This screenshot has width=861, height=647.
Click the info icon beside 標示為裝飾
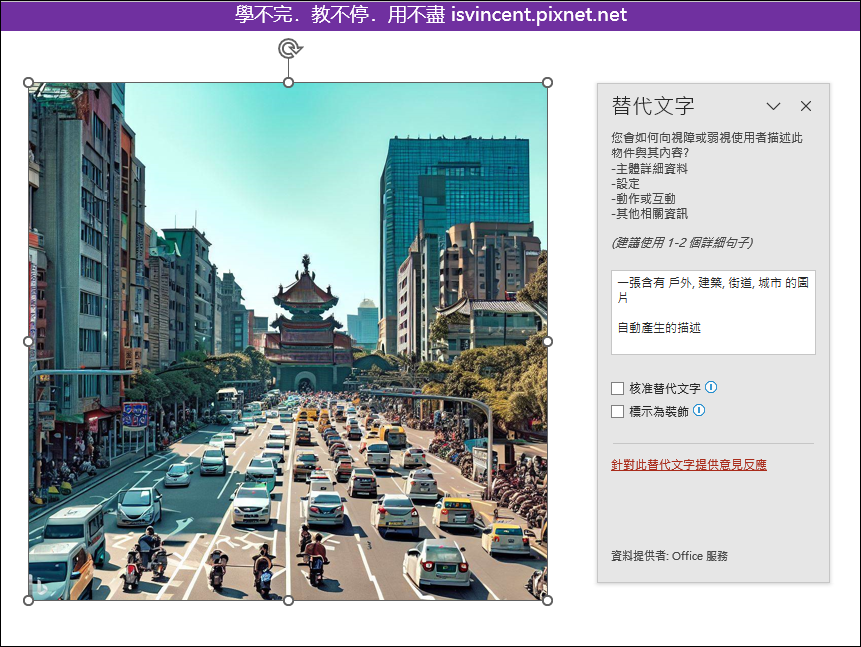point(699,410)
